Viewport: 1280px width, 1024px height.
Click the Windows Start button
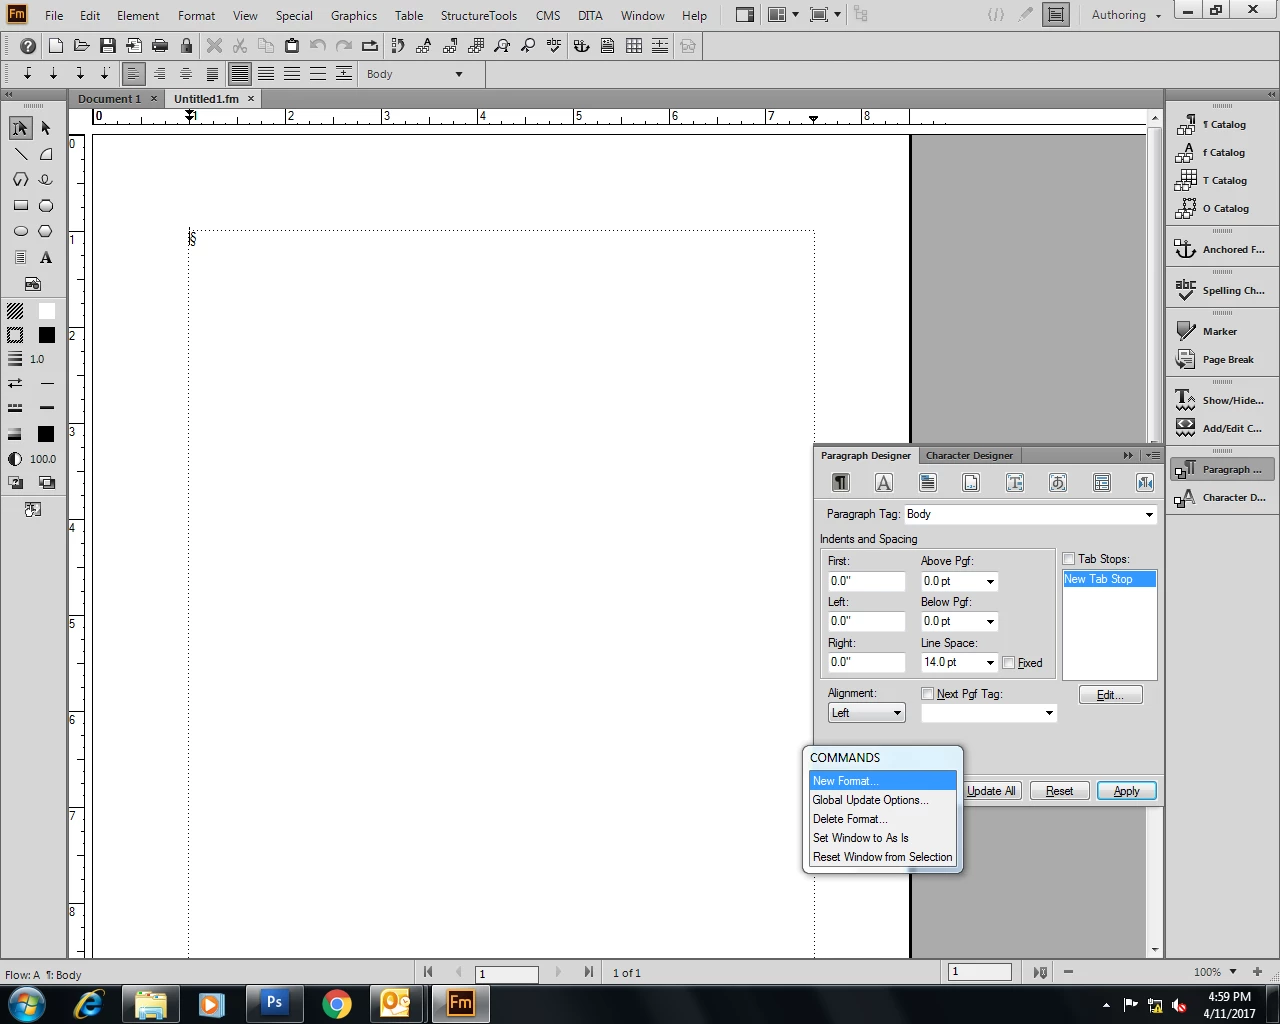(x=26, y=1004)
